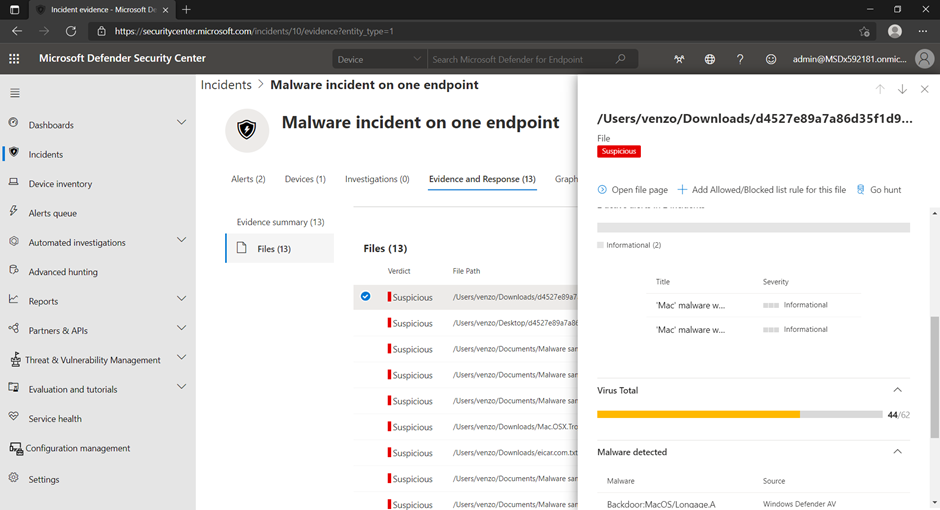Expand Evaluation and tutorials chevron
The height and width of the screenshot is (510, 940).
(x=181, y=387)
